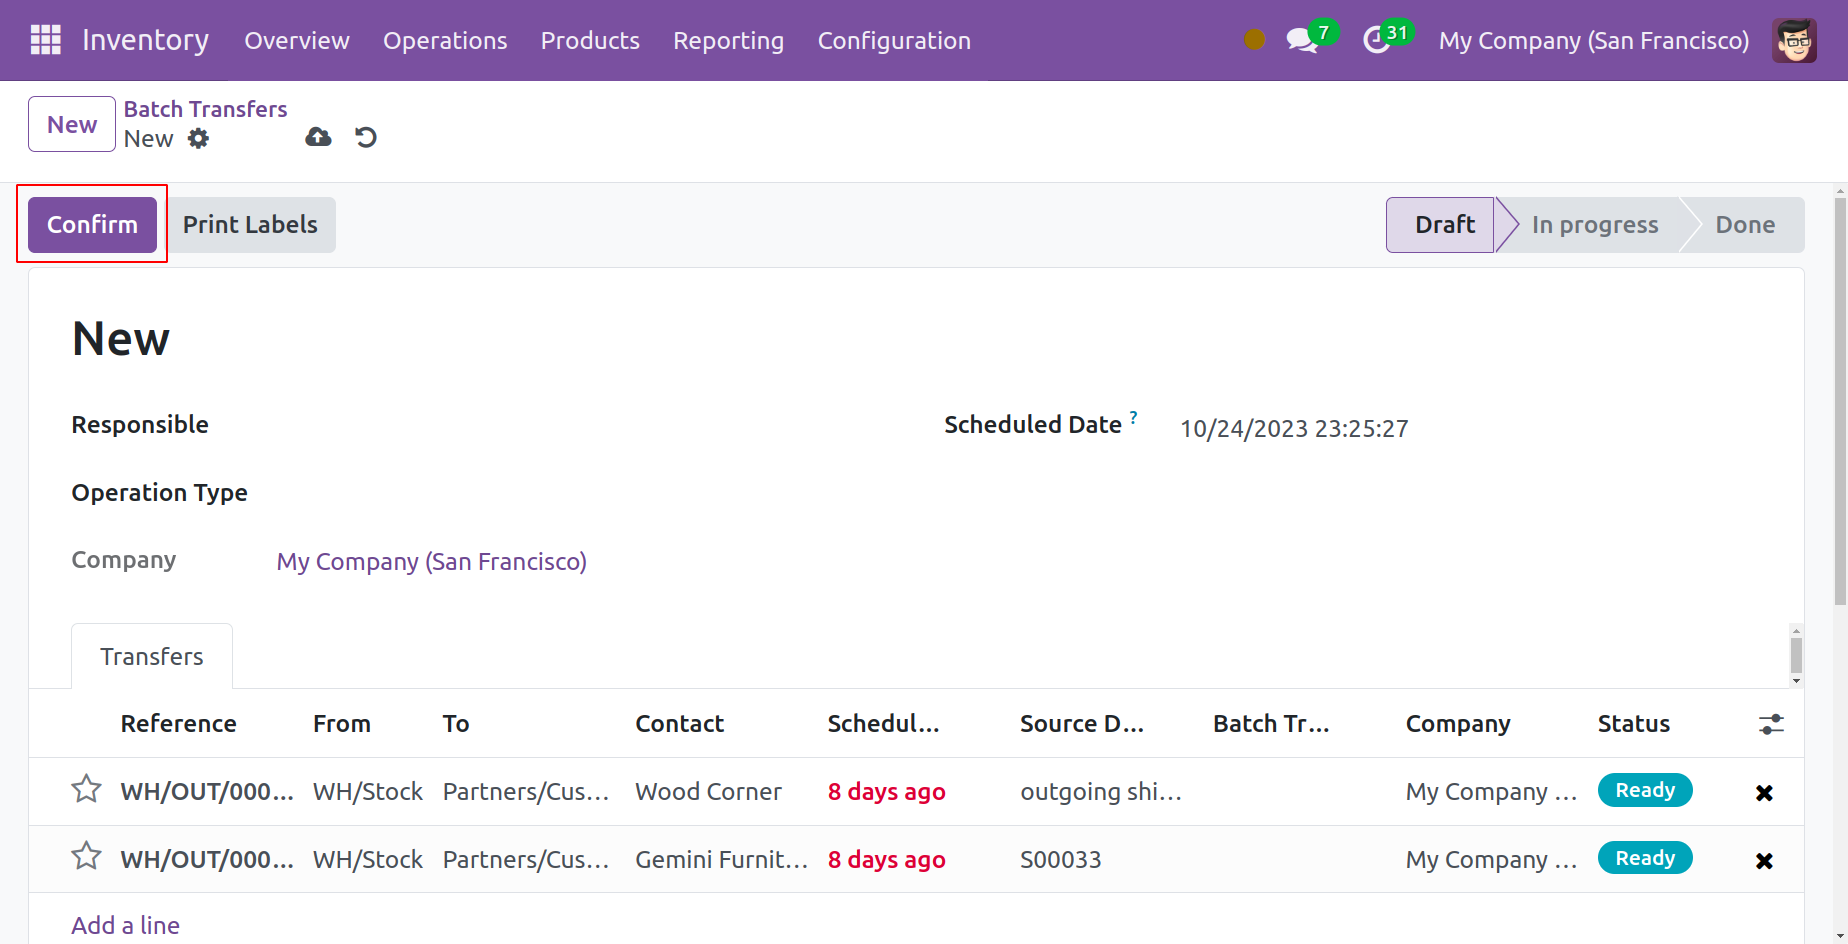
Task: Open optional columns settings toggle
Action: 1771,724
